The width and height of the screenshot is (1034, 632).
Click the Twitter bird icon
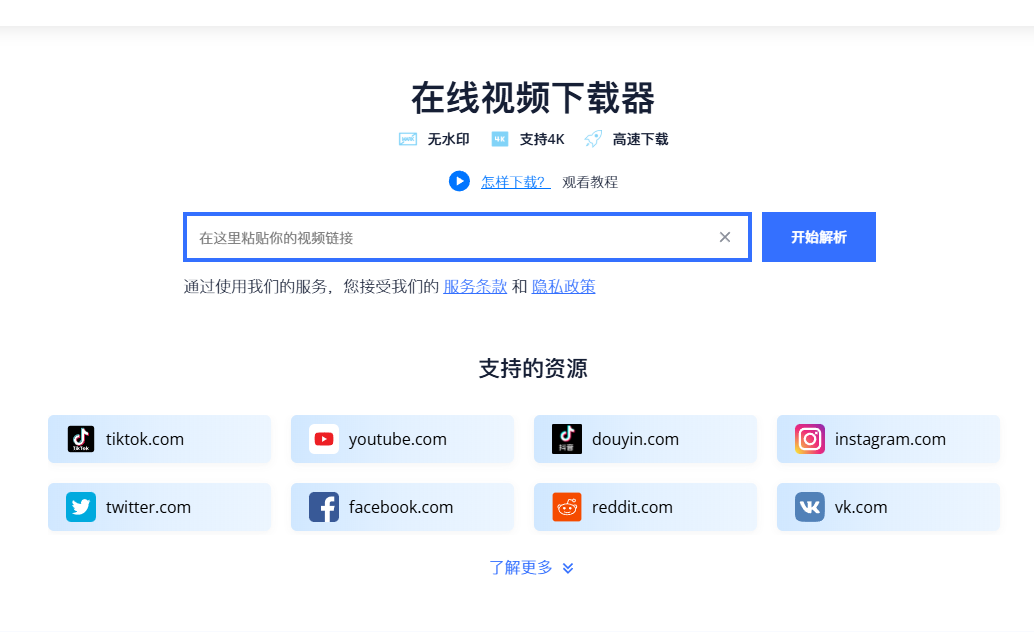click(x=81, y=507)
